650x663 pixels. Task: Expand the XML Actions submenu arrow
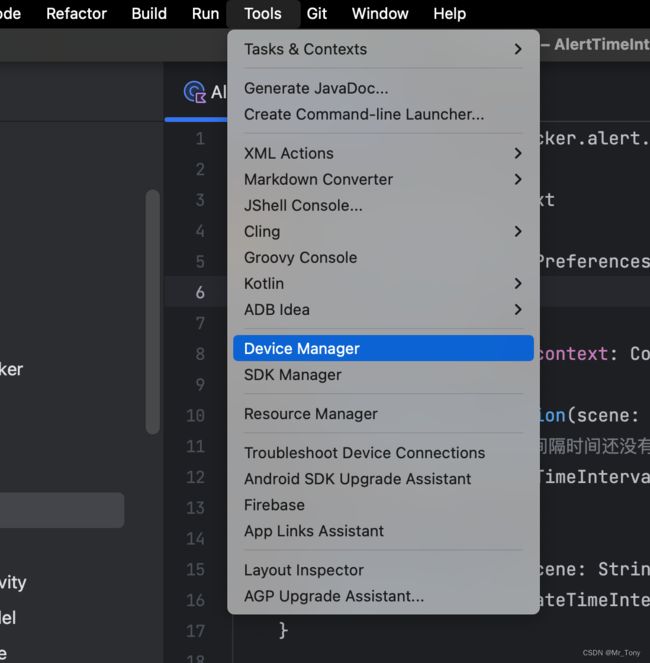click(x=518, y=153)
